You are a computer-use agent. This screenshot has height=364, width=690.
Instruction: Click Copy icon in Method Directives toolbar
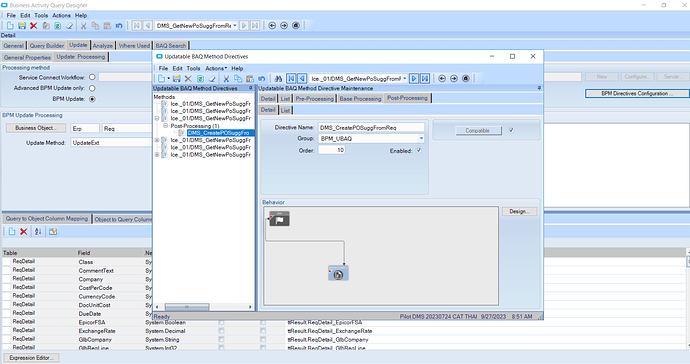238,78
